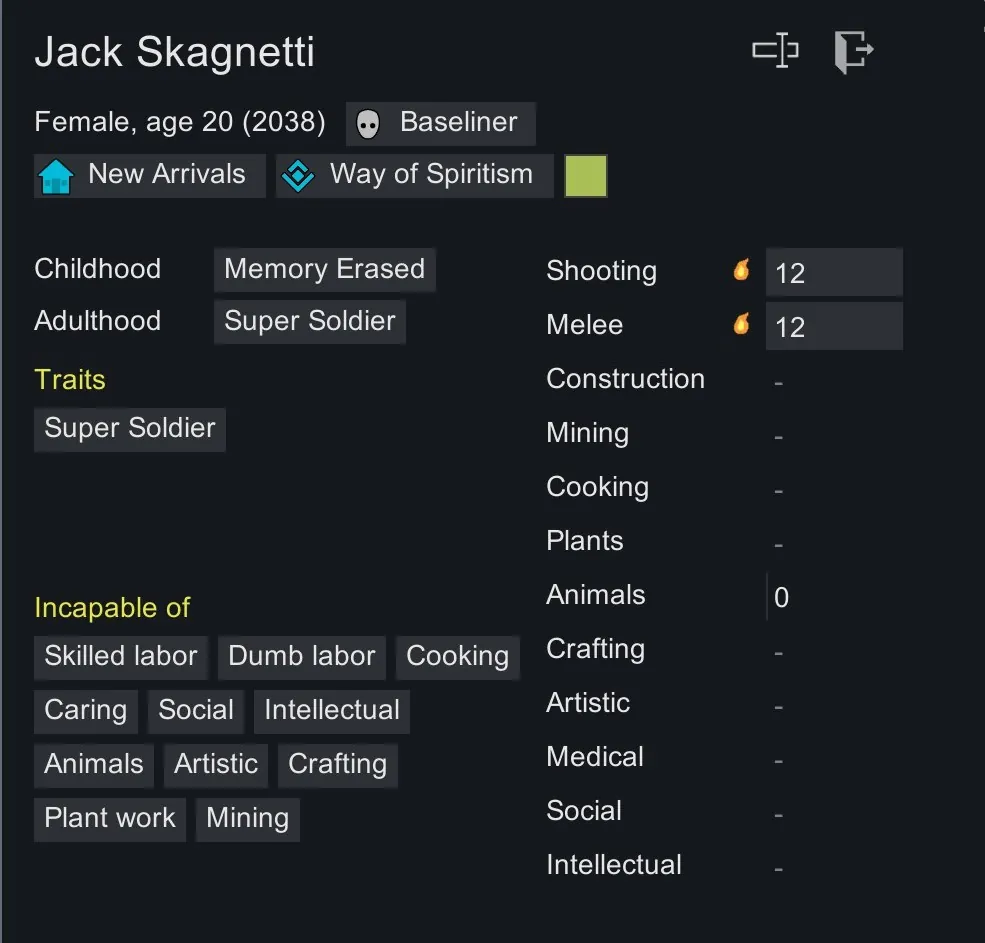Select the Super Soldier trait tag
Viewport: 985px width, 943px height.
(x=130, y=429)
